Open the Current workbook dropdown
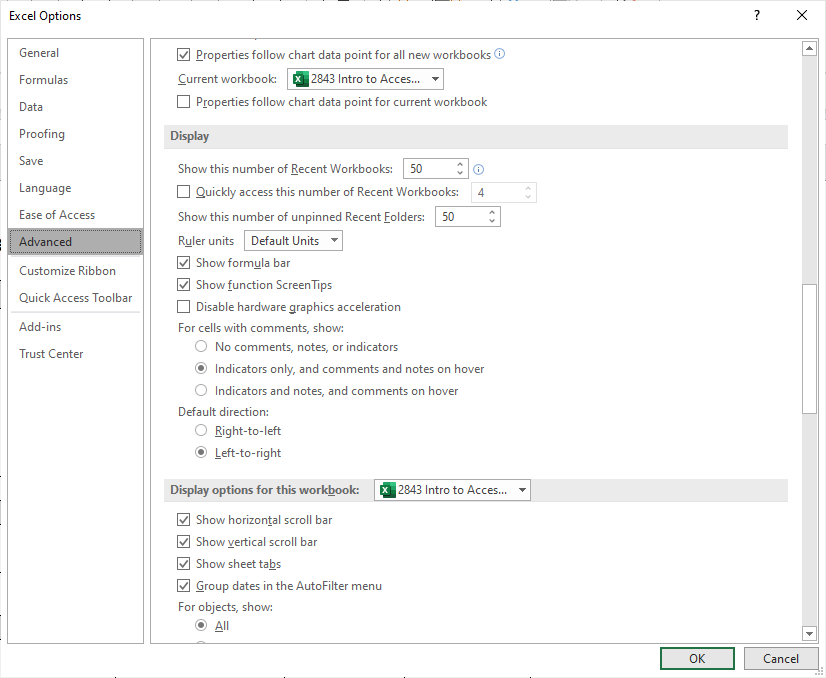Viewport: 826px width, 678px height. [434, 78]
